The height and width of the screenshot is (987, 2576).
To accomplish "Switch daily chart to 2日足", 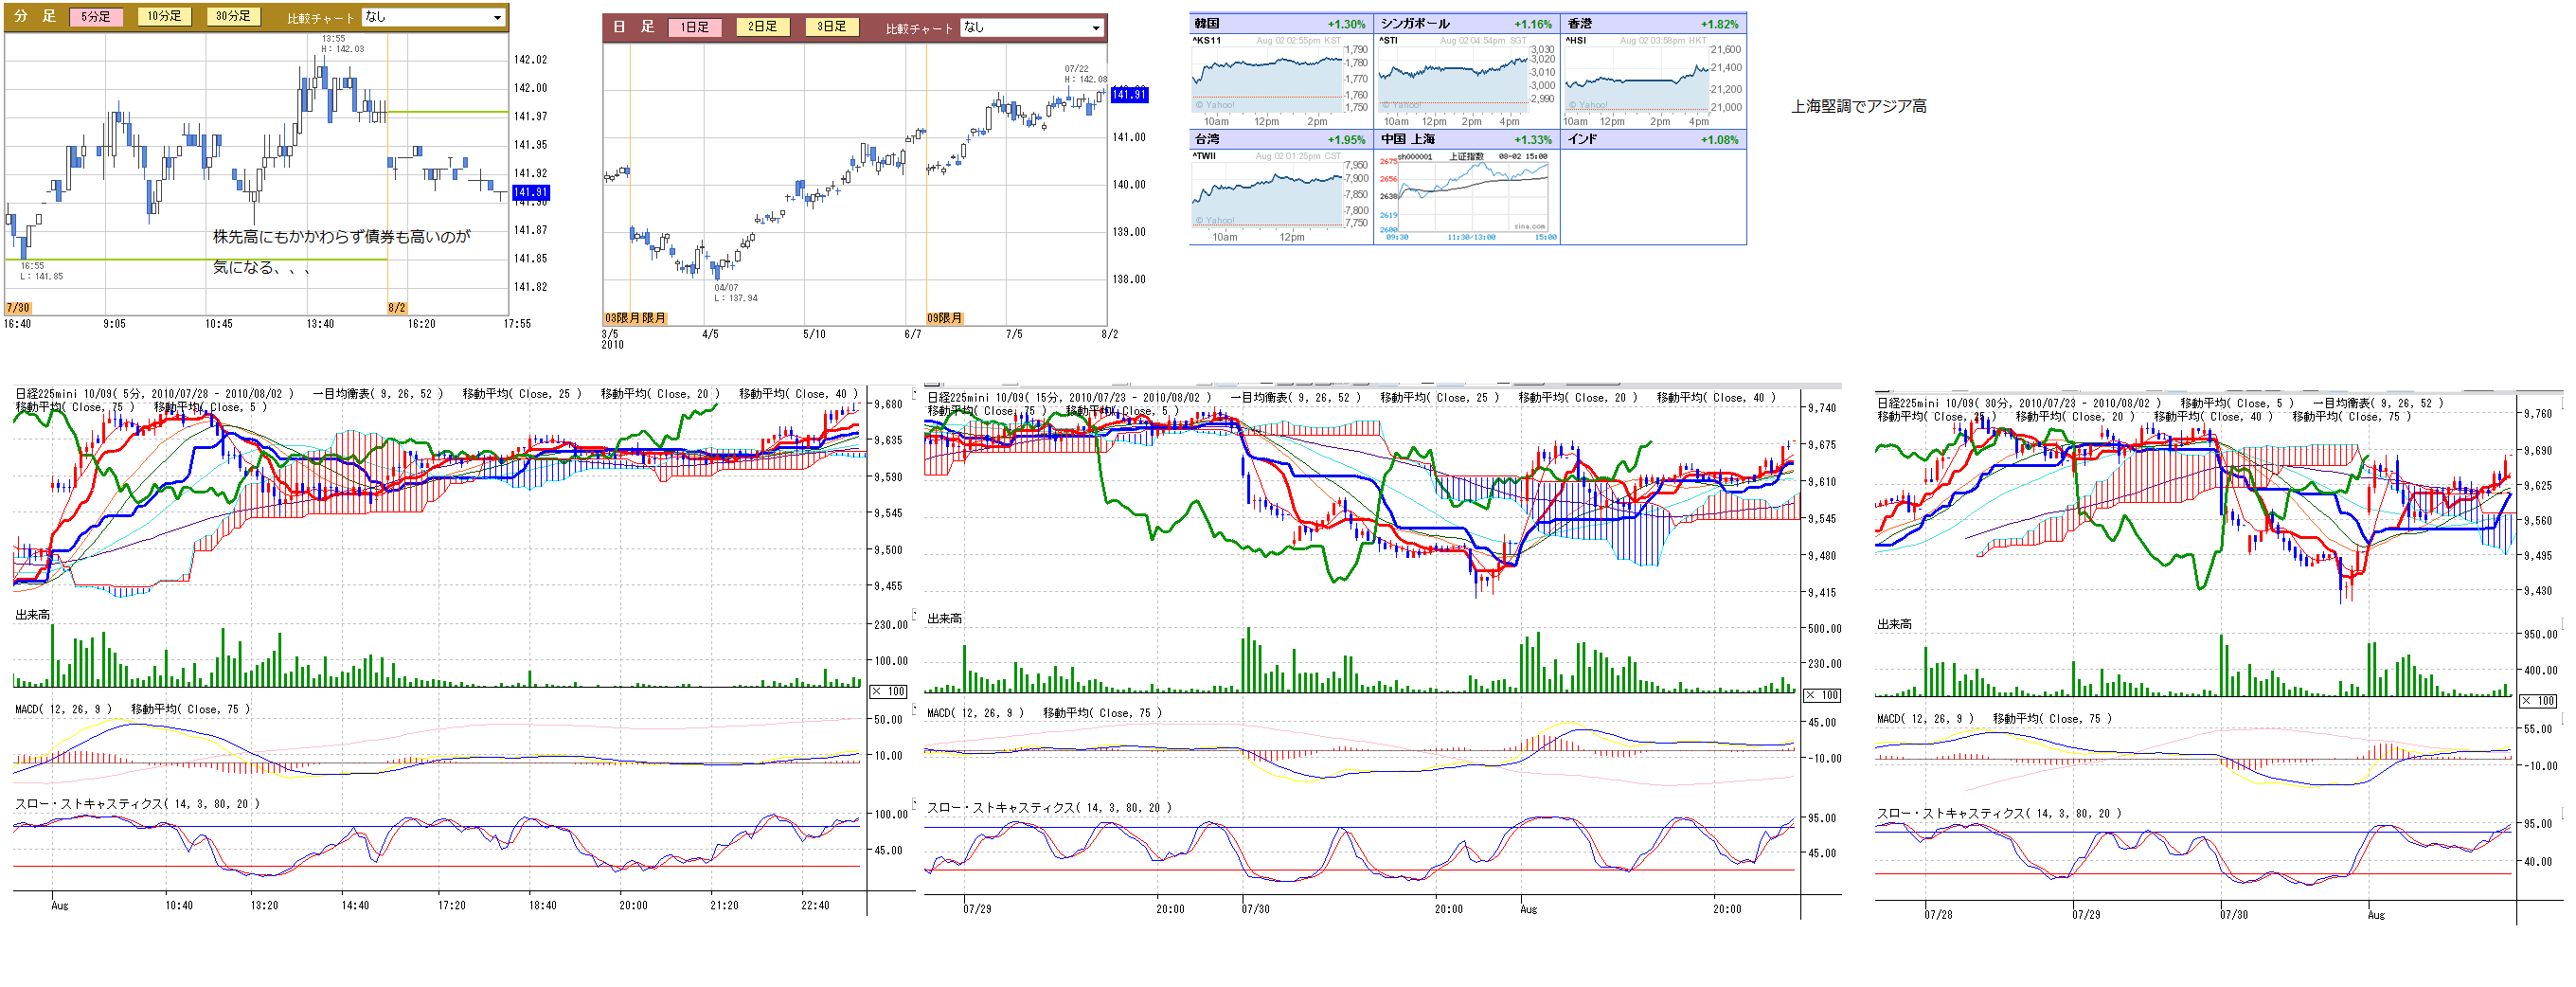I will click(762, 27).
